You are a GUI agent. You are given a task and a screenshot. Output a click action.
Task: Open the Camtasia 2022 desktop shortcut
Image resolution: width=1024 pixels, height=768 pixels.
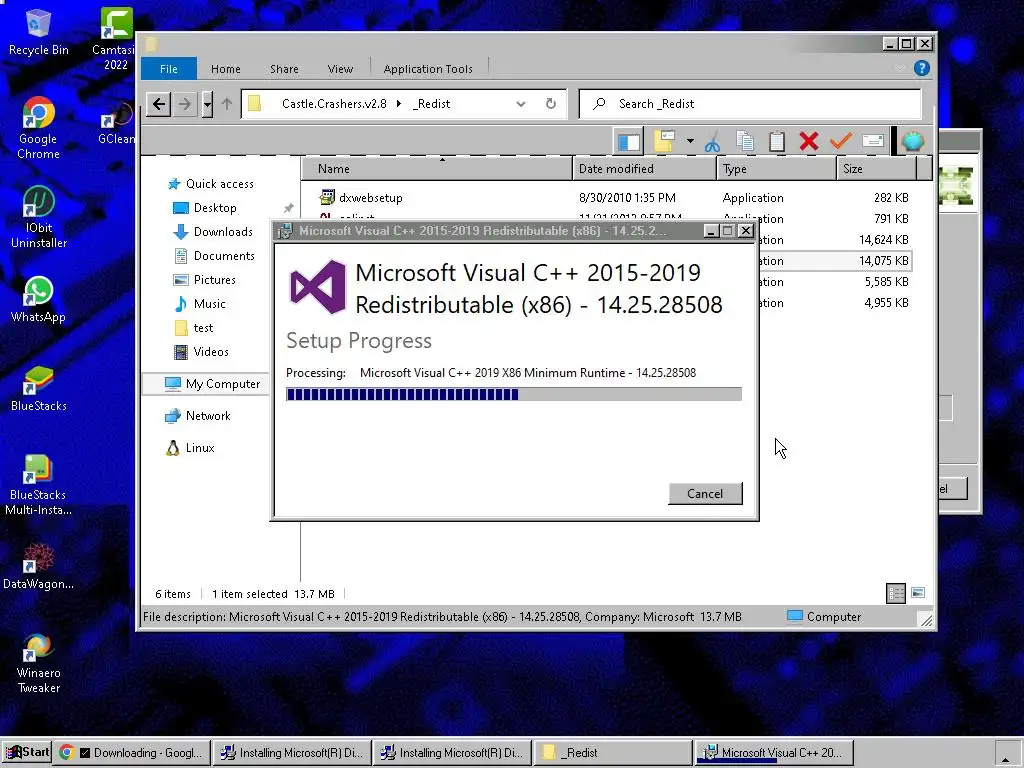click(116, 39)
